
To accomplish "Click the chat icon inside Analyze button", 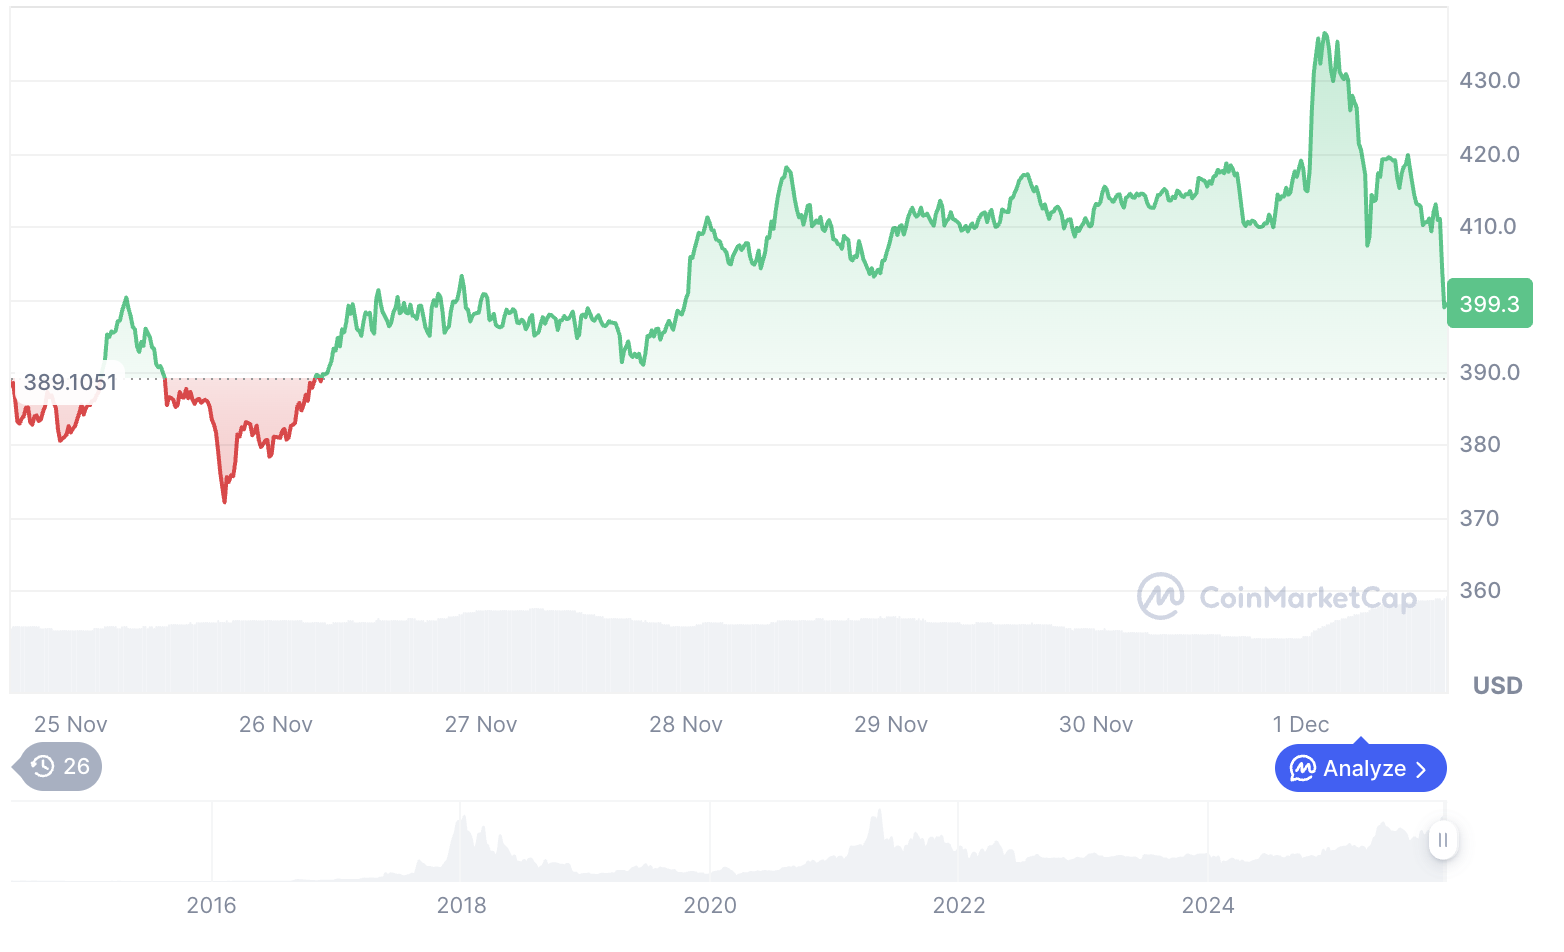I will point(1302,768).
